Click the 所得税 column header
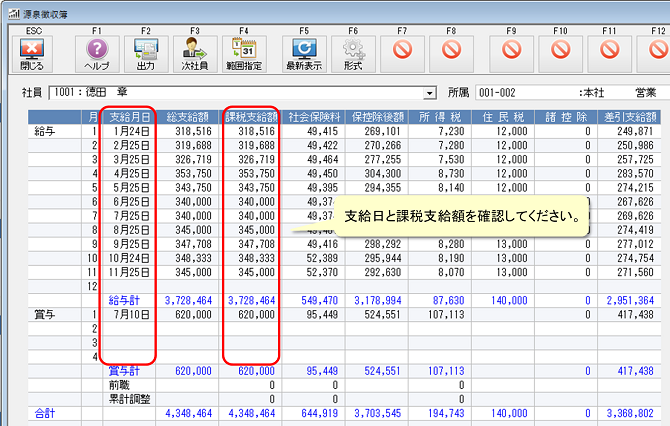The image size is (670, 426). pos(434,116)
